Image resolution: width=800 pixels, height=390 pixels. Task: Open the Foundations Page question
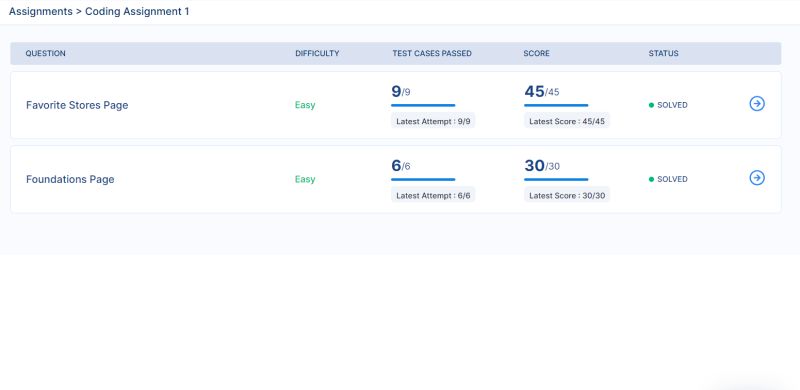70,179
